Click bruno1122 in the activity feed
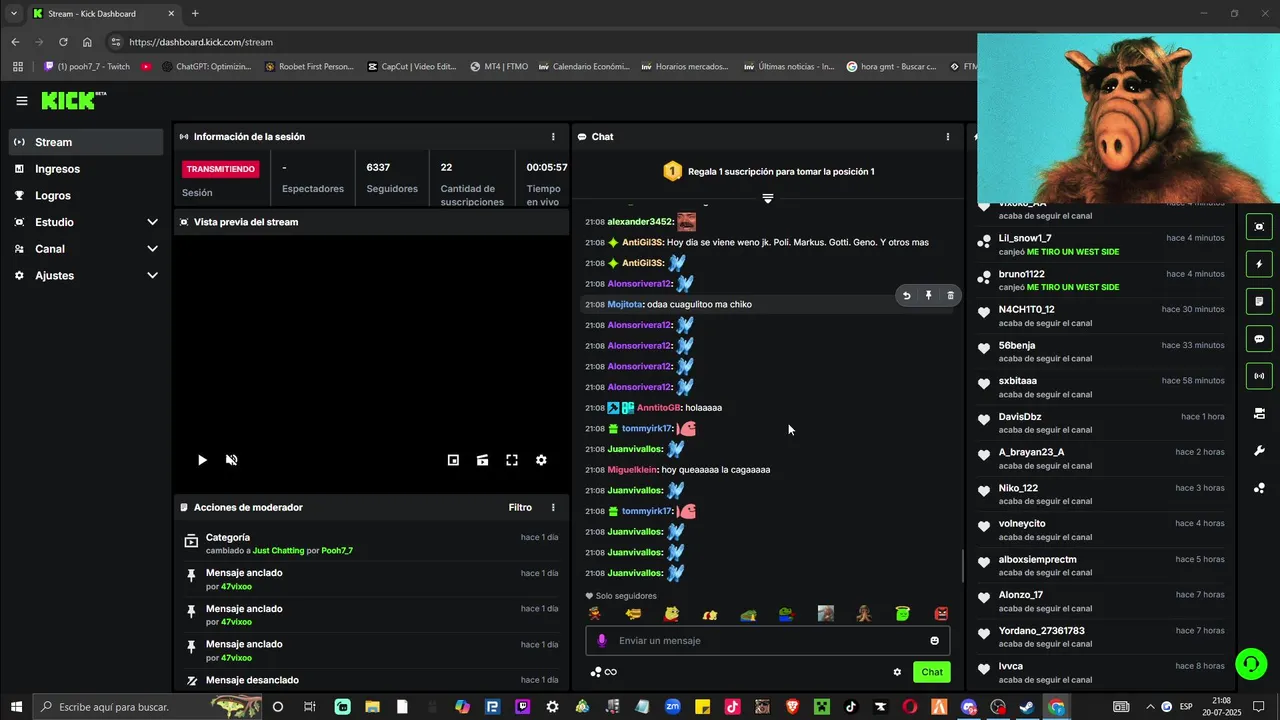 point(1021,274)
